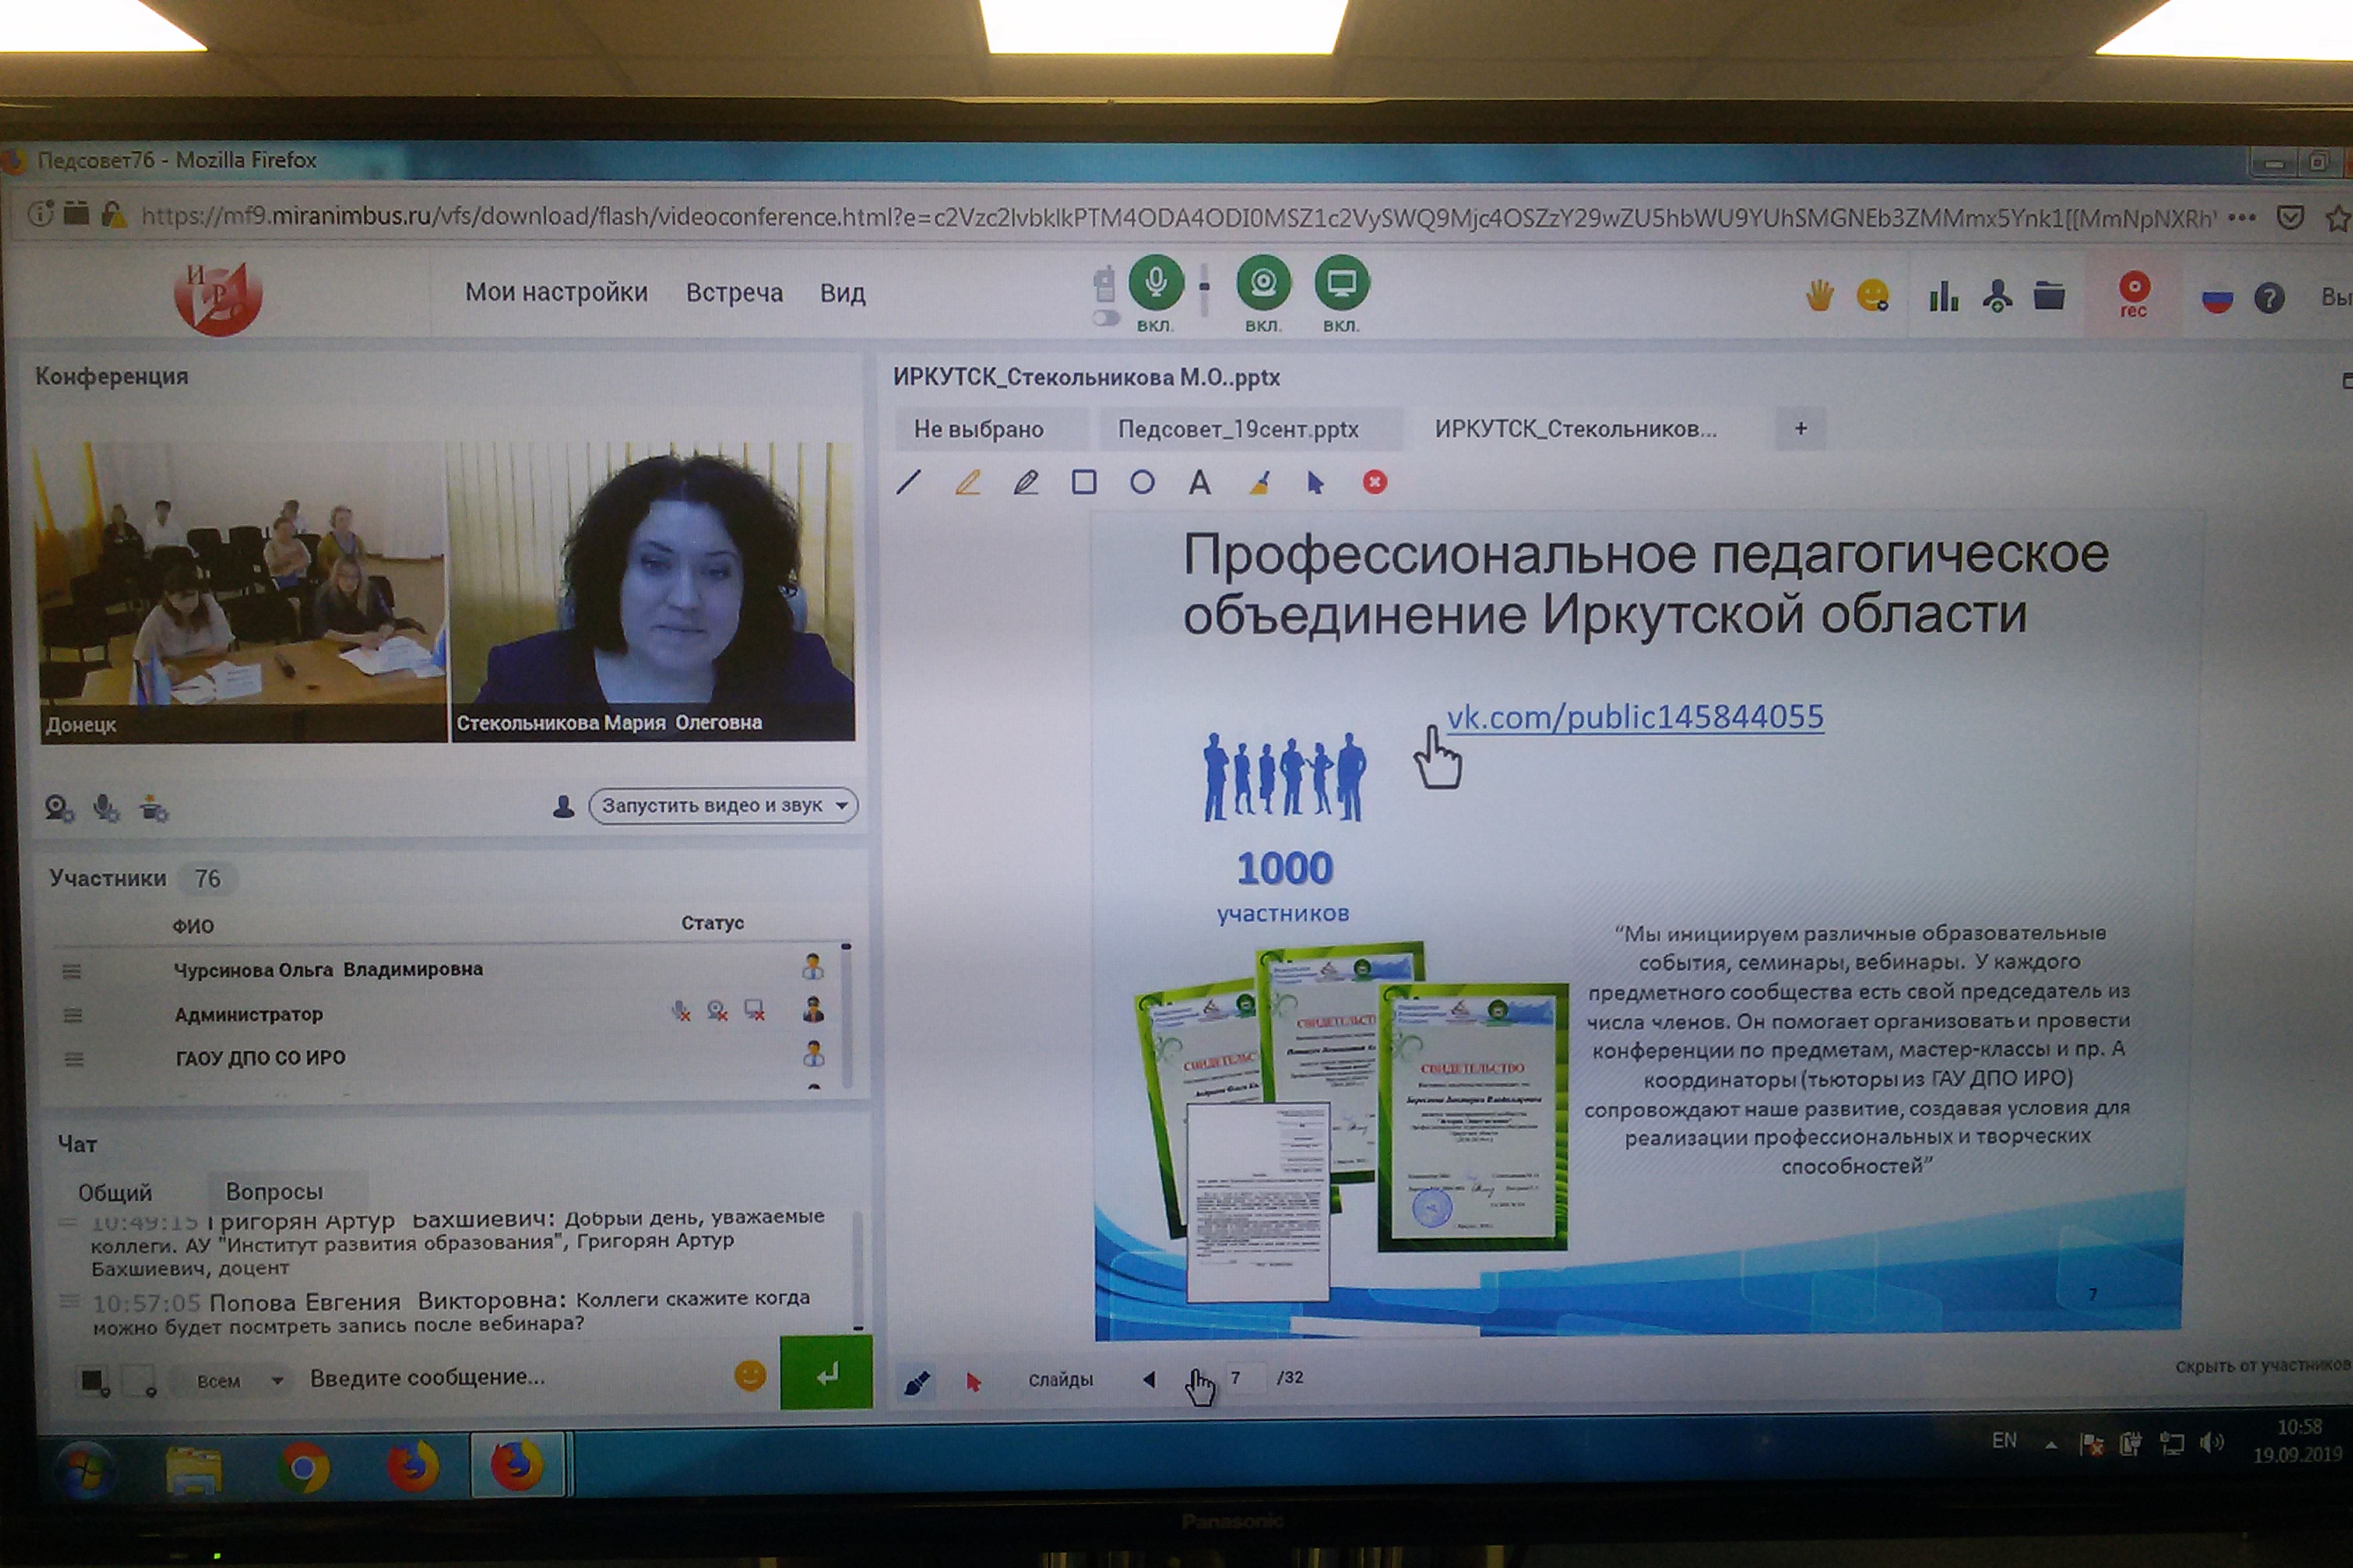Open the files folder icon
Image resolution: width=2353 pixels, height=1568 pixels.
click(2049, 296)
